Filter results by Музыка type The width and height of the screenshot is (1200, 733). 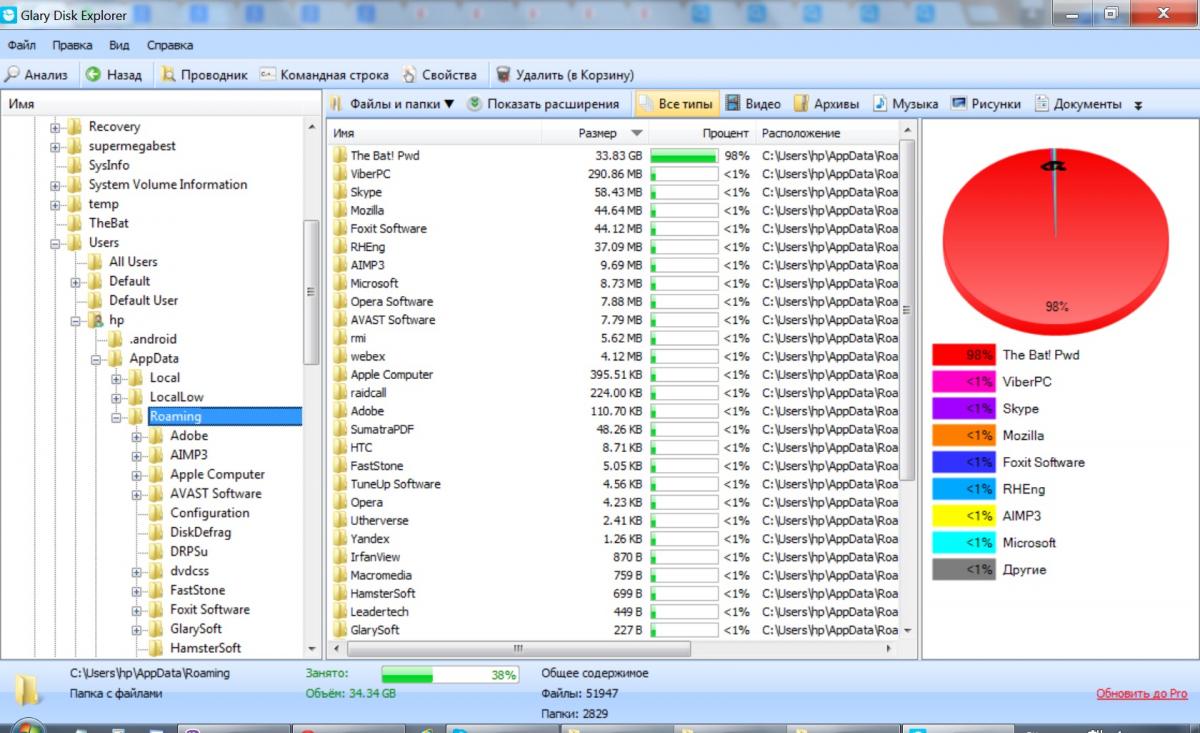[905, 104]
